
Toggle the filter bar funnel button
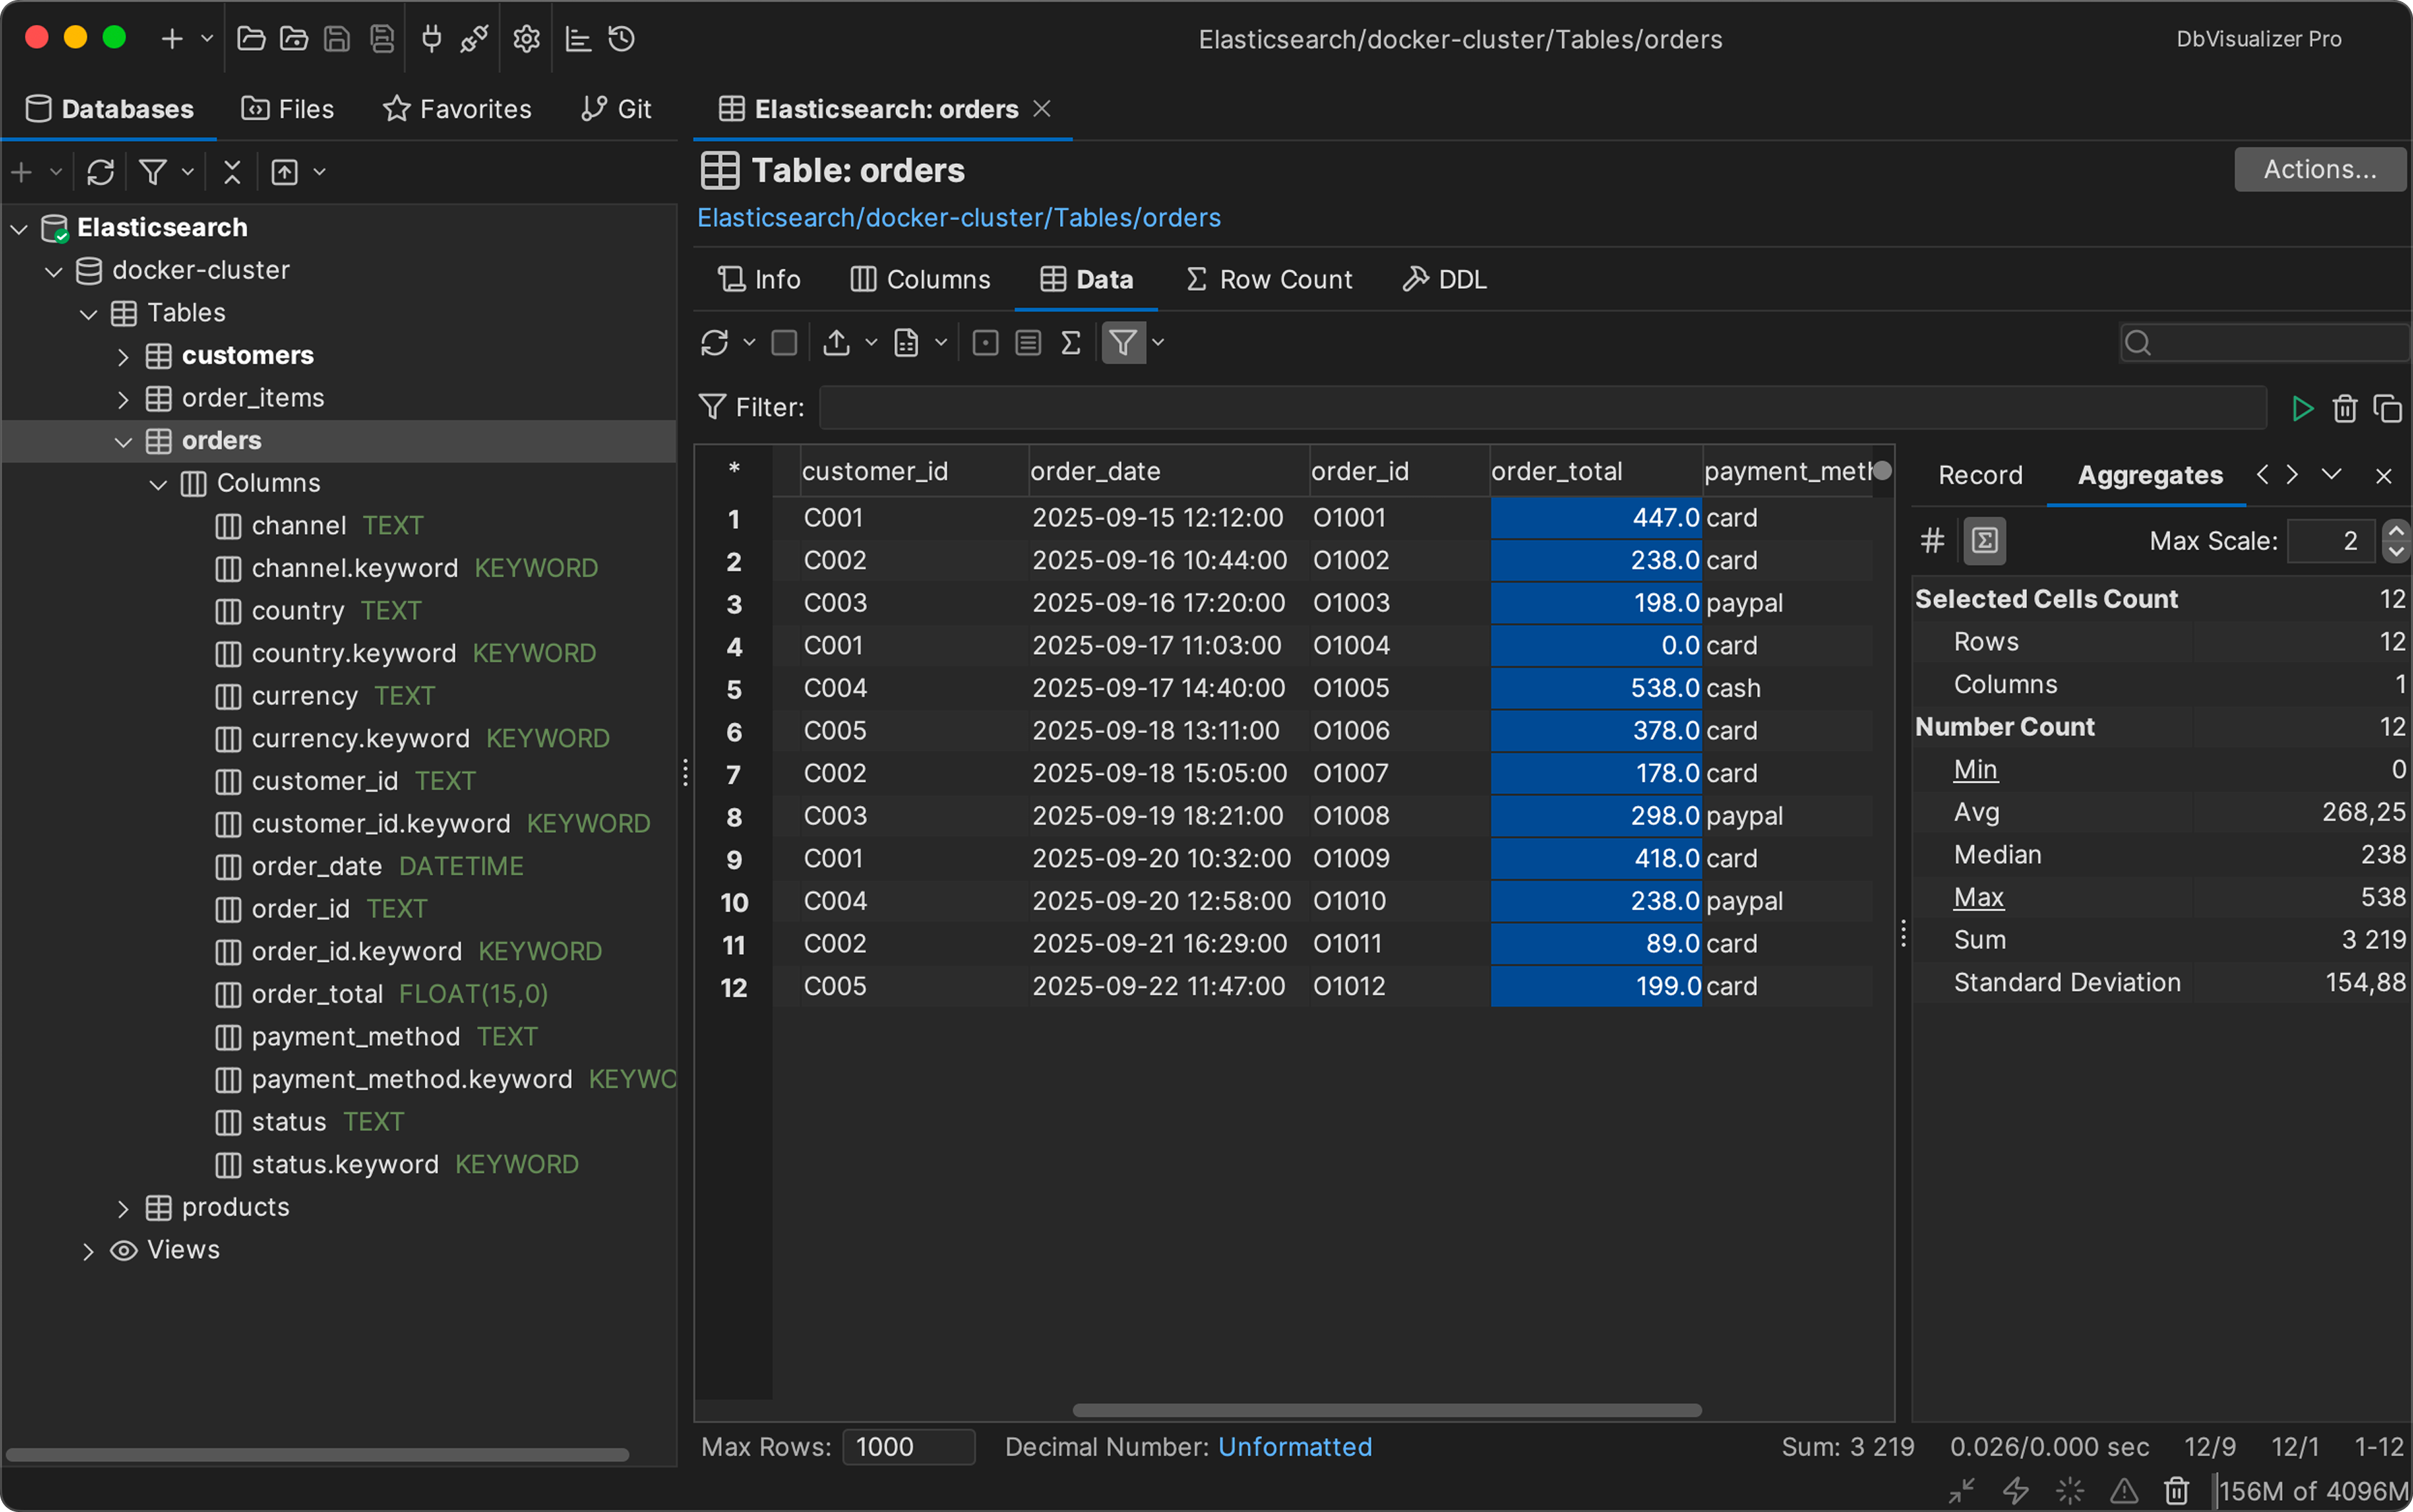coord(1123,343)
